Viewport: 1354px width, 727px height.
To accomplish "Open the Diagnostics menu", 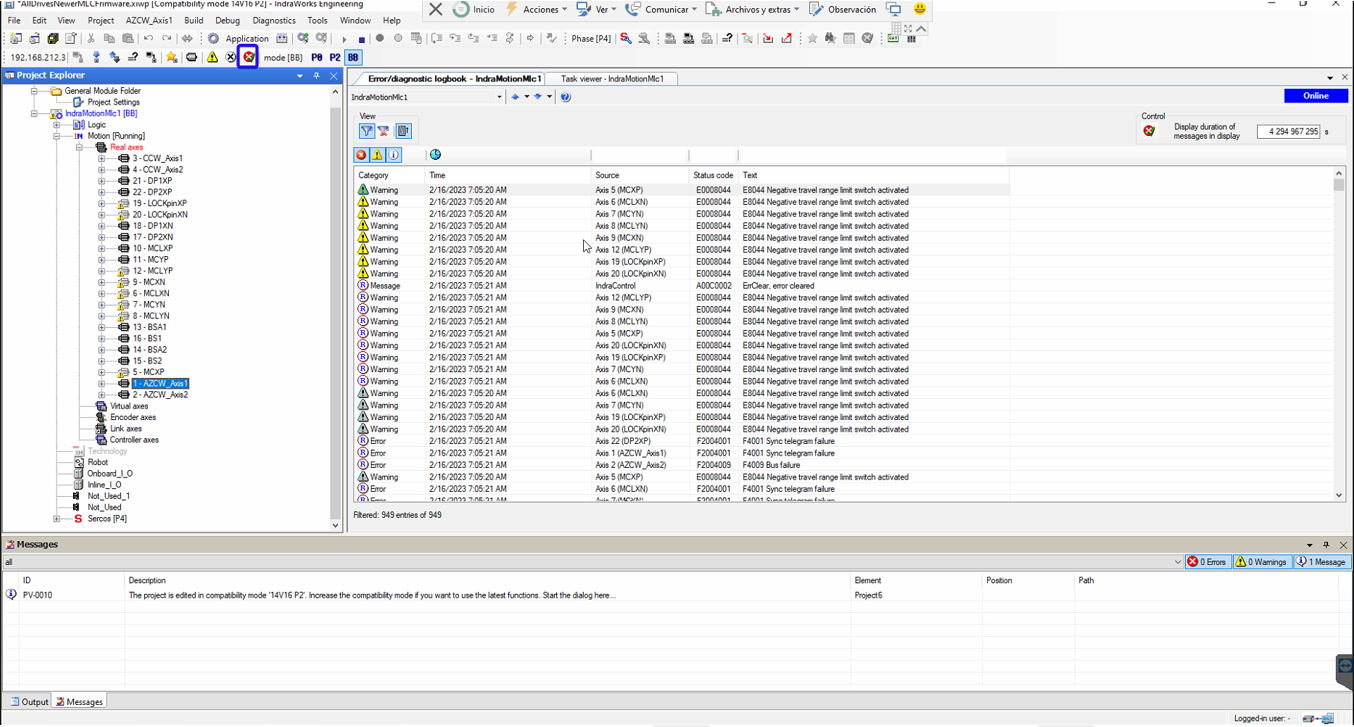I will [x=274, y=20].
